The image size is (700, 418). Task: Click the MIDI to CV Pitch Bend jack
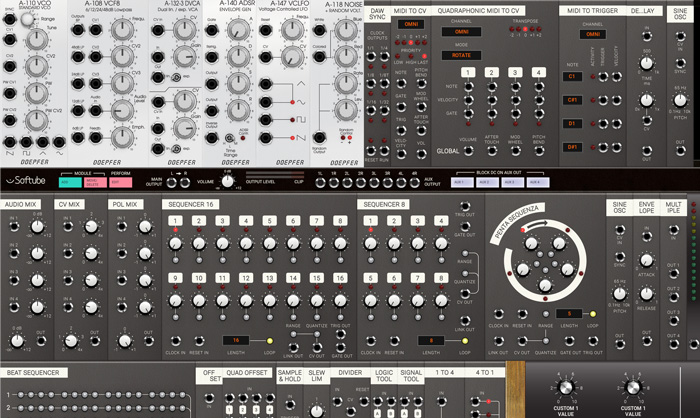coord(421,83)
